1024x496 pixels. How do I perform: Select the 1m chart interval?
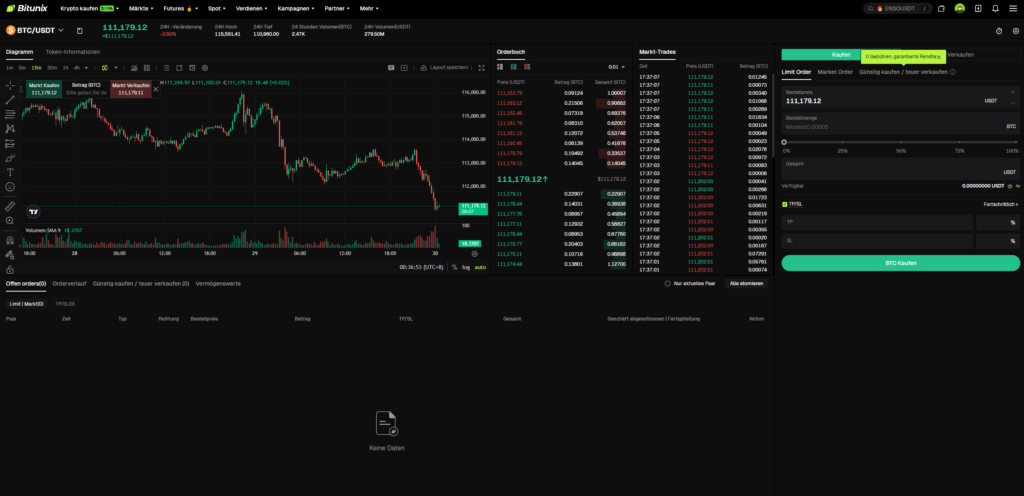[x=9, y=67]
